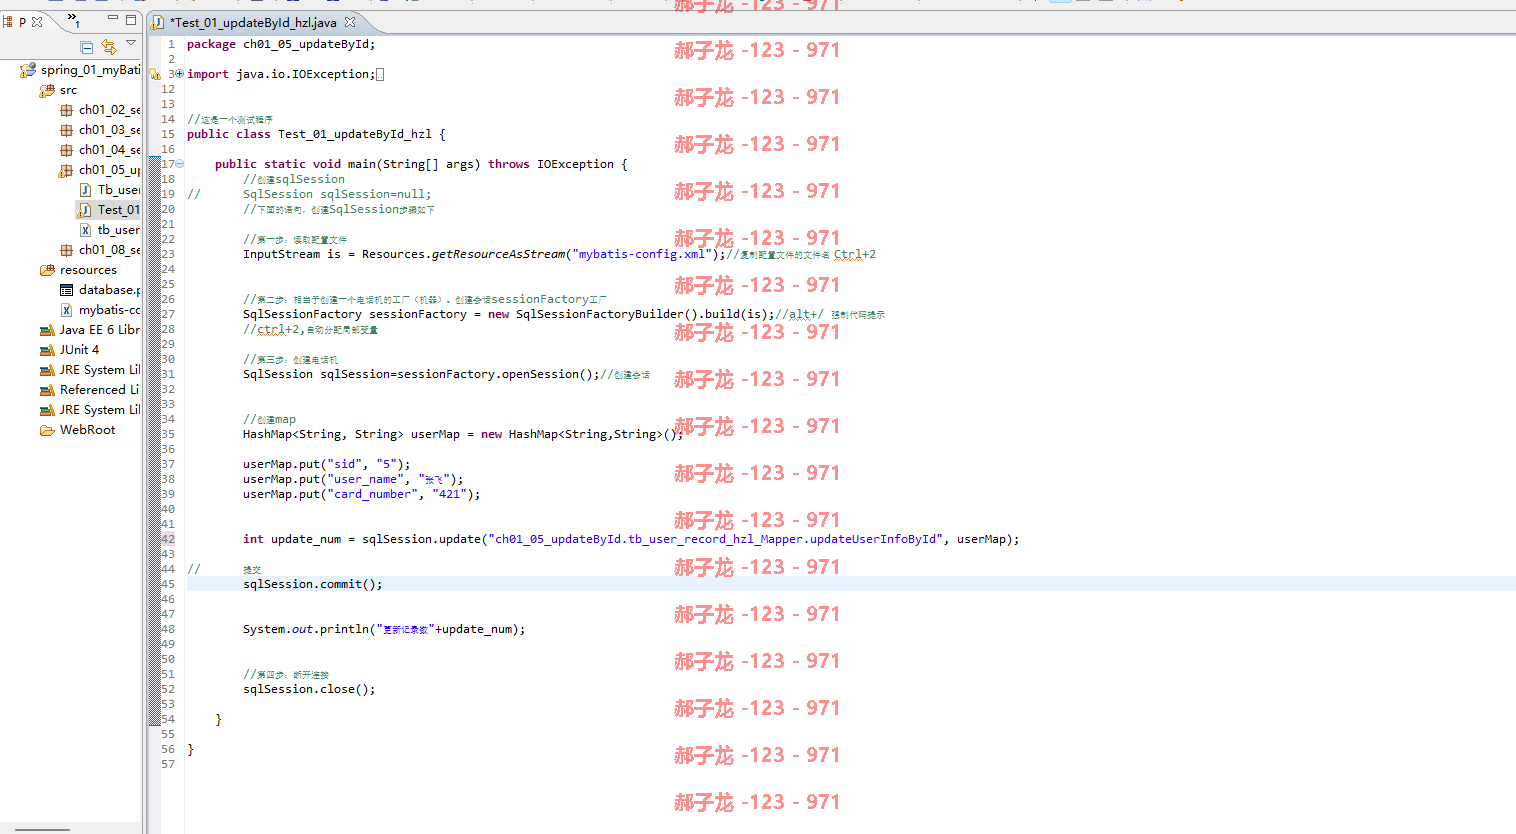Close the Package Explorer view tab
The width and height of the screenshot is (1516, 834).
[x=37, y=21]
